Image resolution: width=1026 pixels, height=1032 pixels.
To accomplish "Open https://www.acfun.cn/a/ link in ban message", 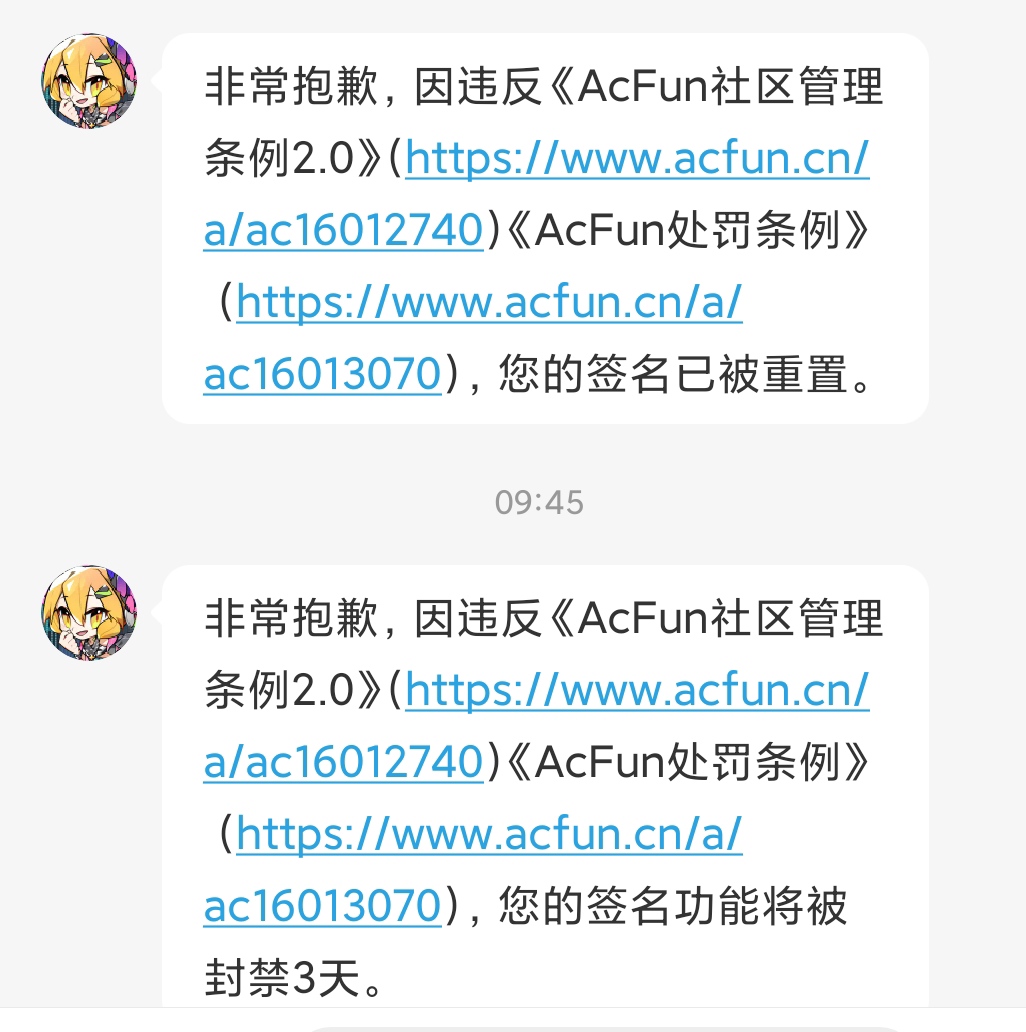I will 489,834.
